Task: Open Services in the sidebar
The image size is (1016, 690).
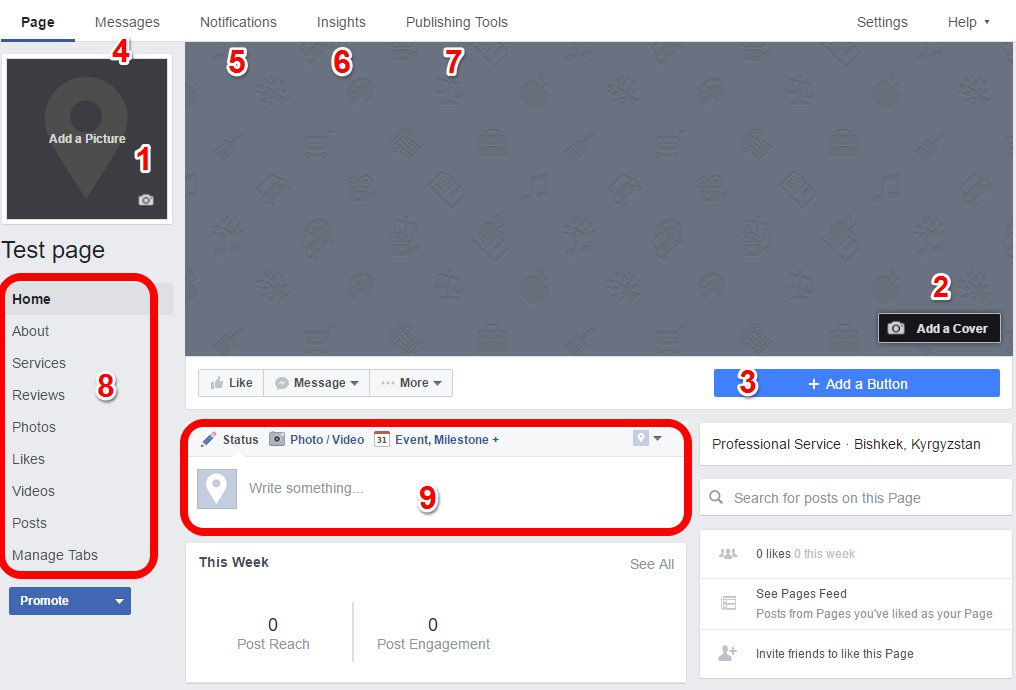Action: point(39,363)
